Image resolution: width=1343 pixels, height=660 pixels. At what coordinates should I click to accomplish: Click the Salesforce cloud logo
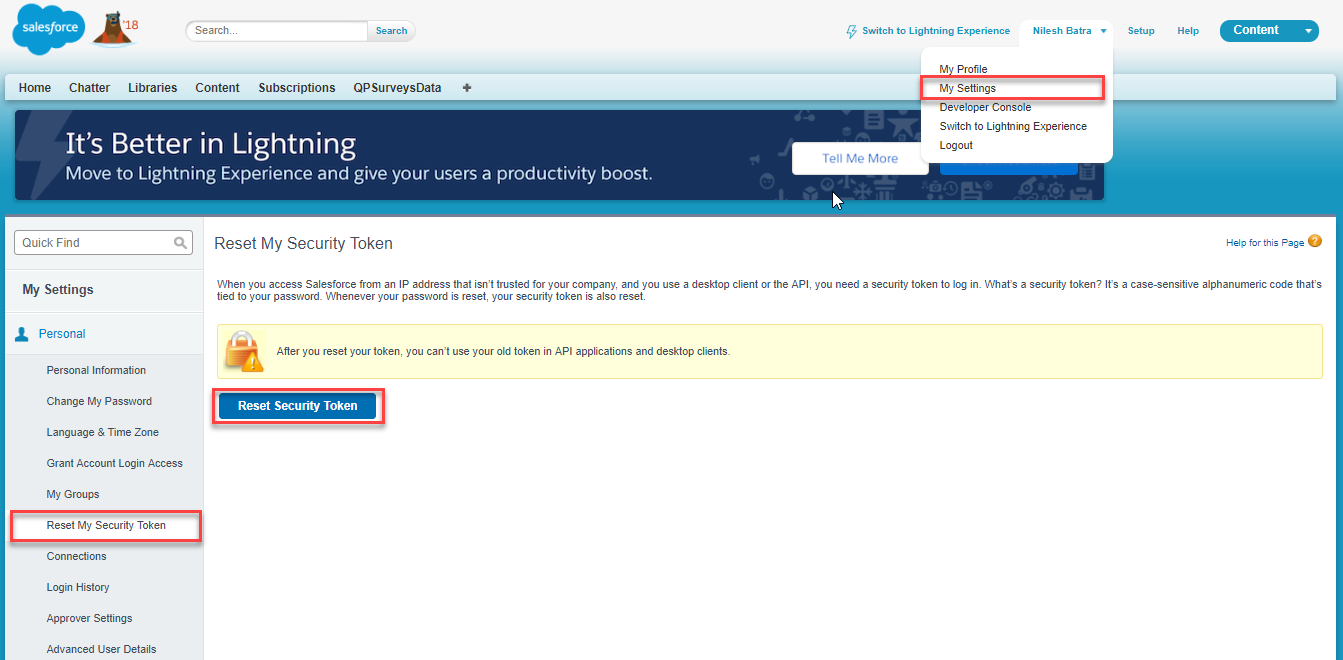pos(48,29)
